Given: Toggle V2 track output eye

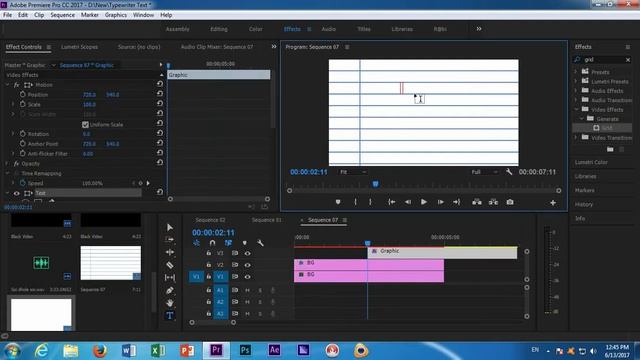Looking at the screenshot, I should tap(247, 265).
